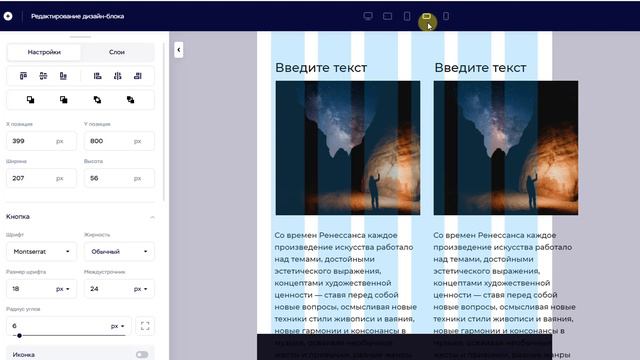The width and height of the screenshot is (640, 360).
Task: Click the X position field showing 399
Action: click(x=41, y=141)
